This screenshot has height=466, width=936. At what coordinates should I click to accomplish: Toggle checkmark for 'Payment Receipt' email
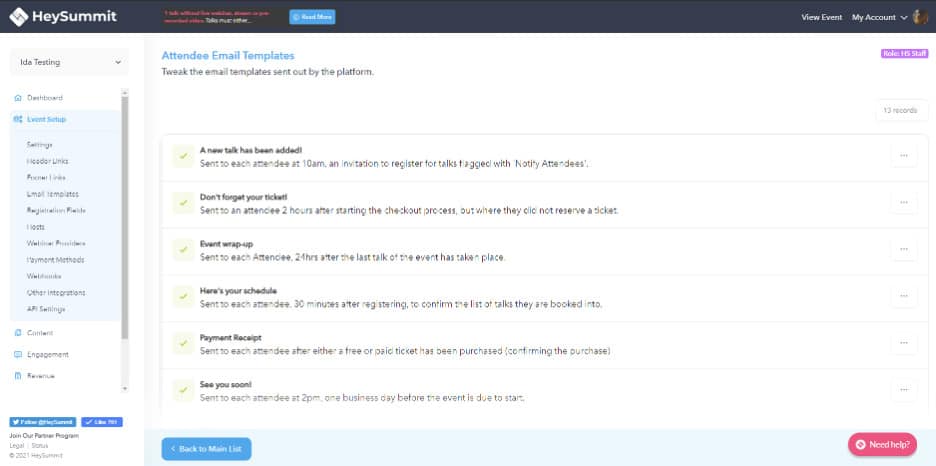tap(183, 344)
